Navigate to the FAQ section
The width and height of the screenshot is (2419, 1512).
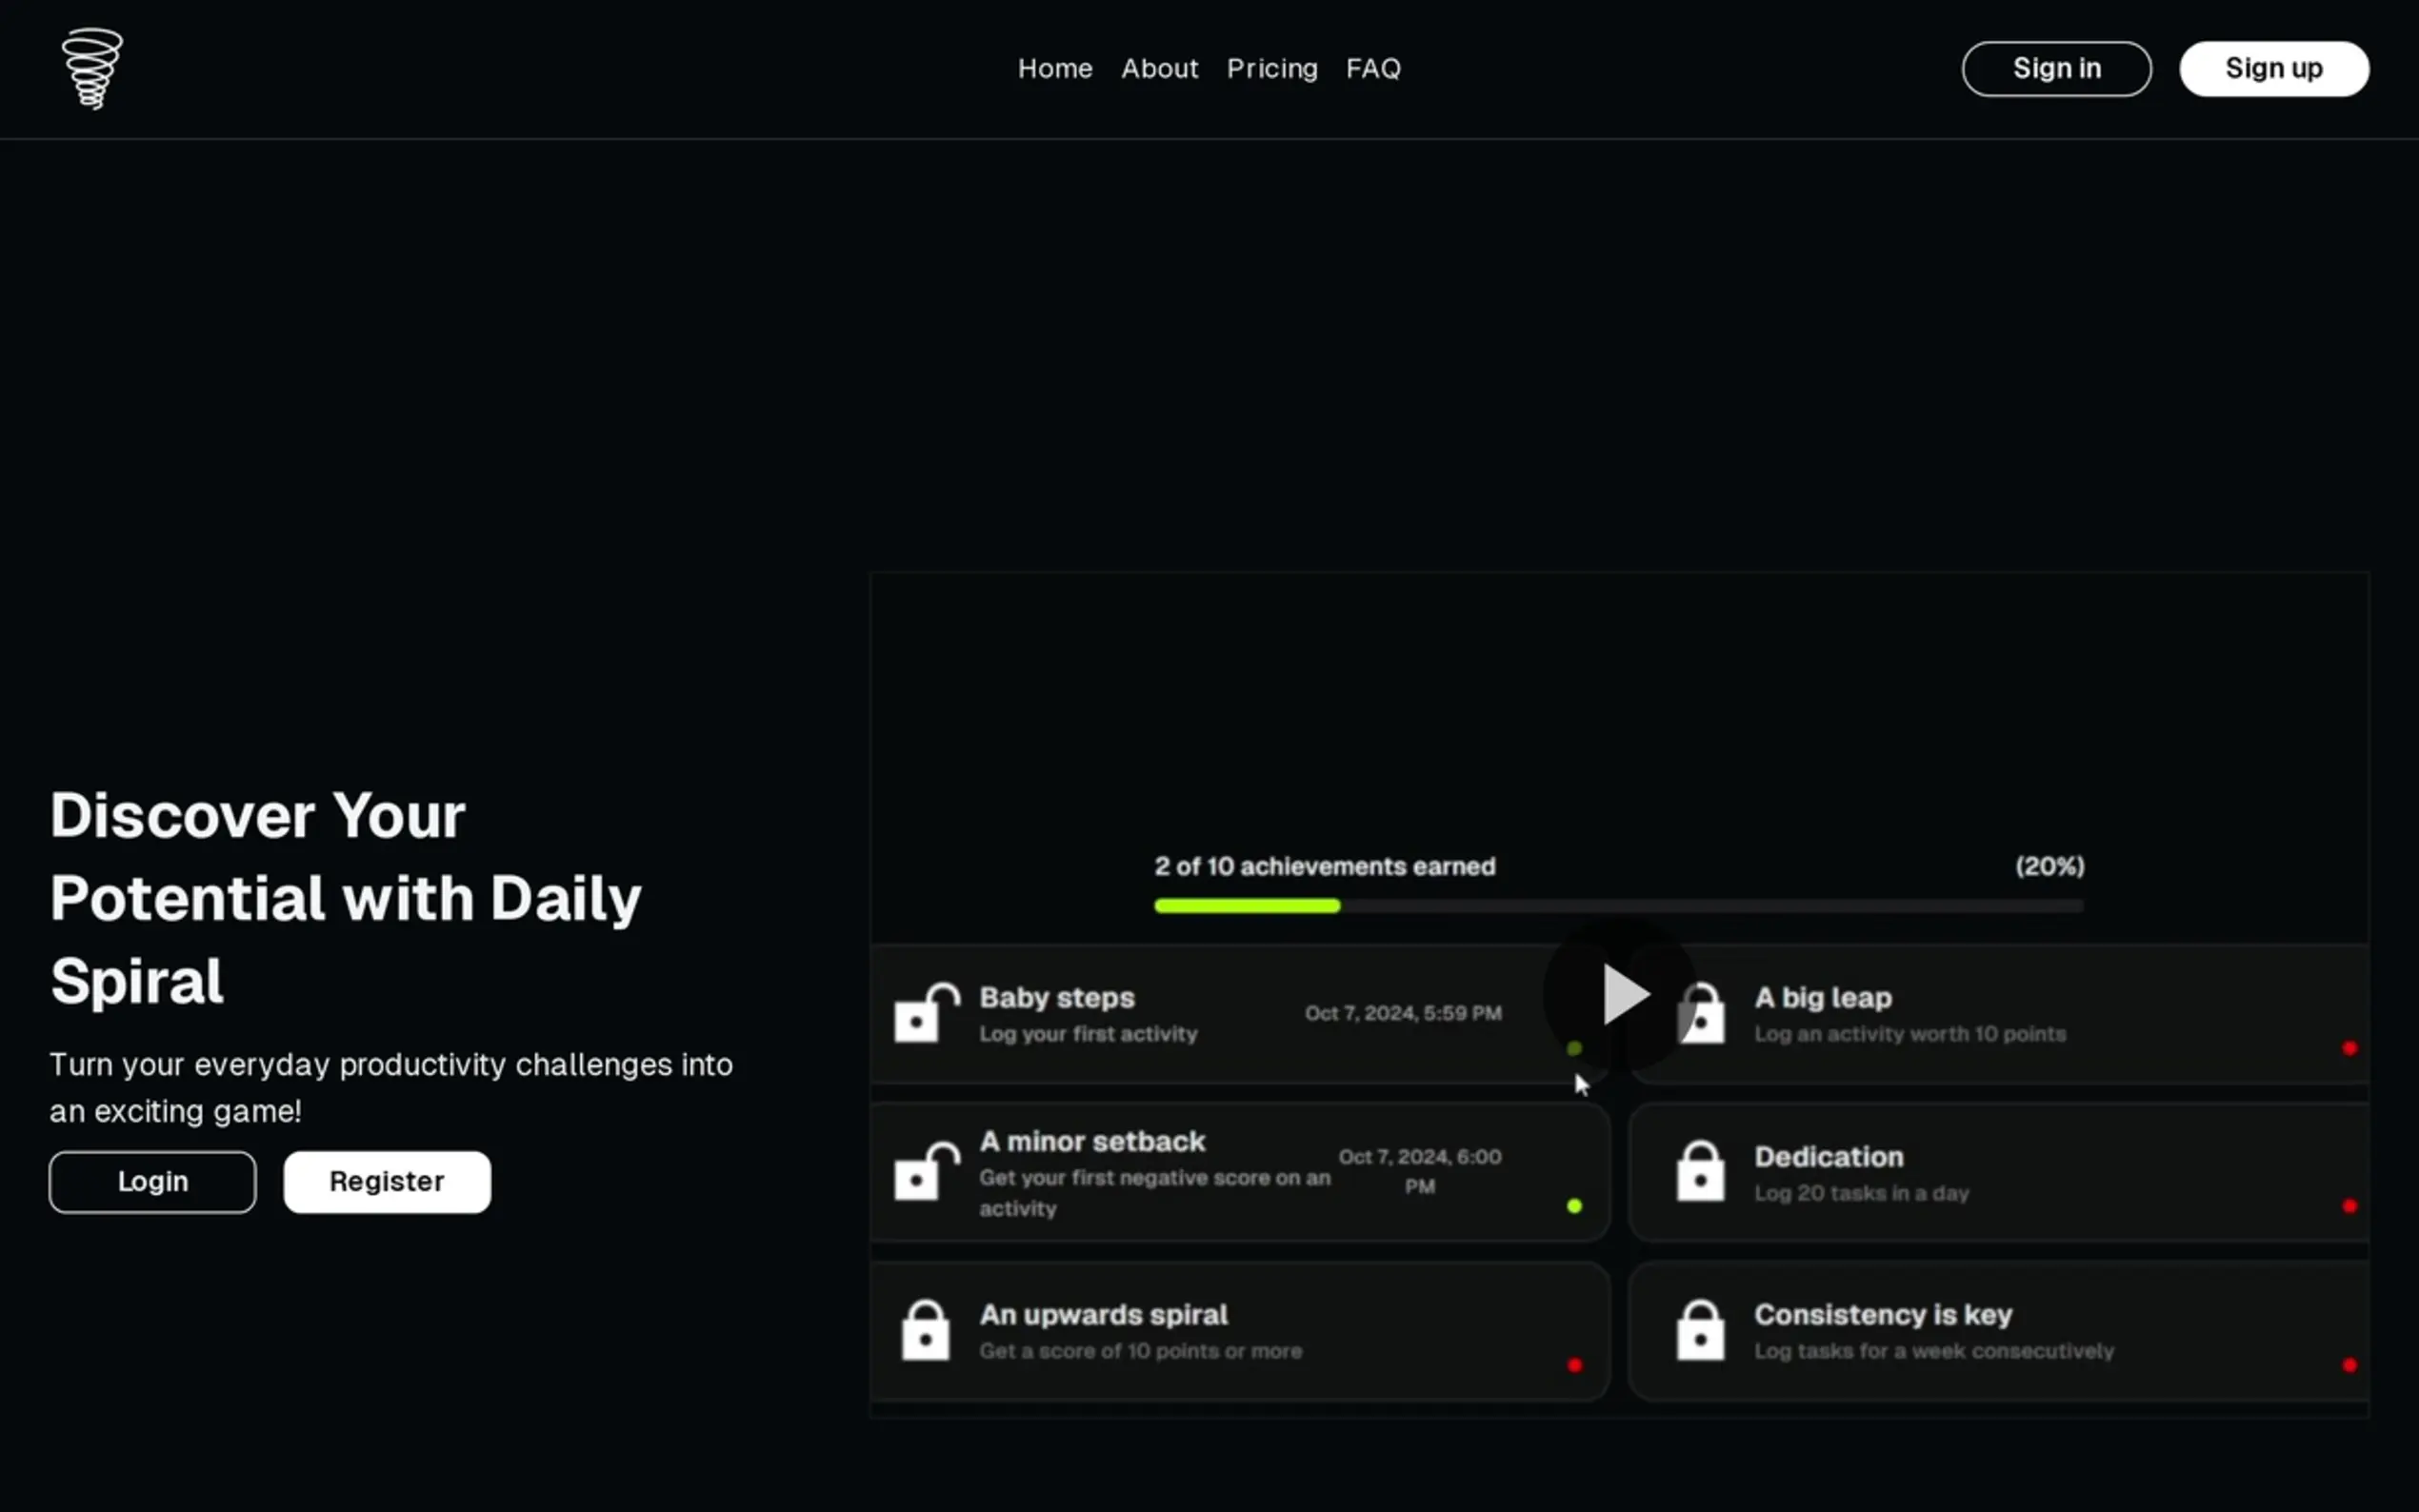[1373, 69]
